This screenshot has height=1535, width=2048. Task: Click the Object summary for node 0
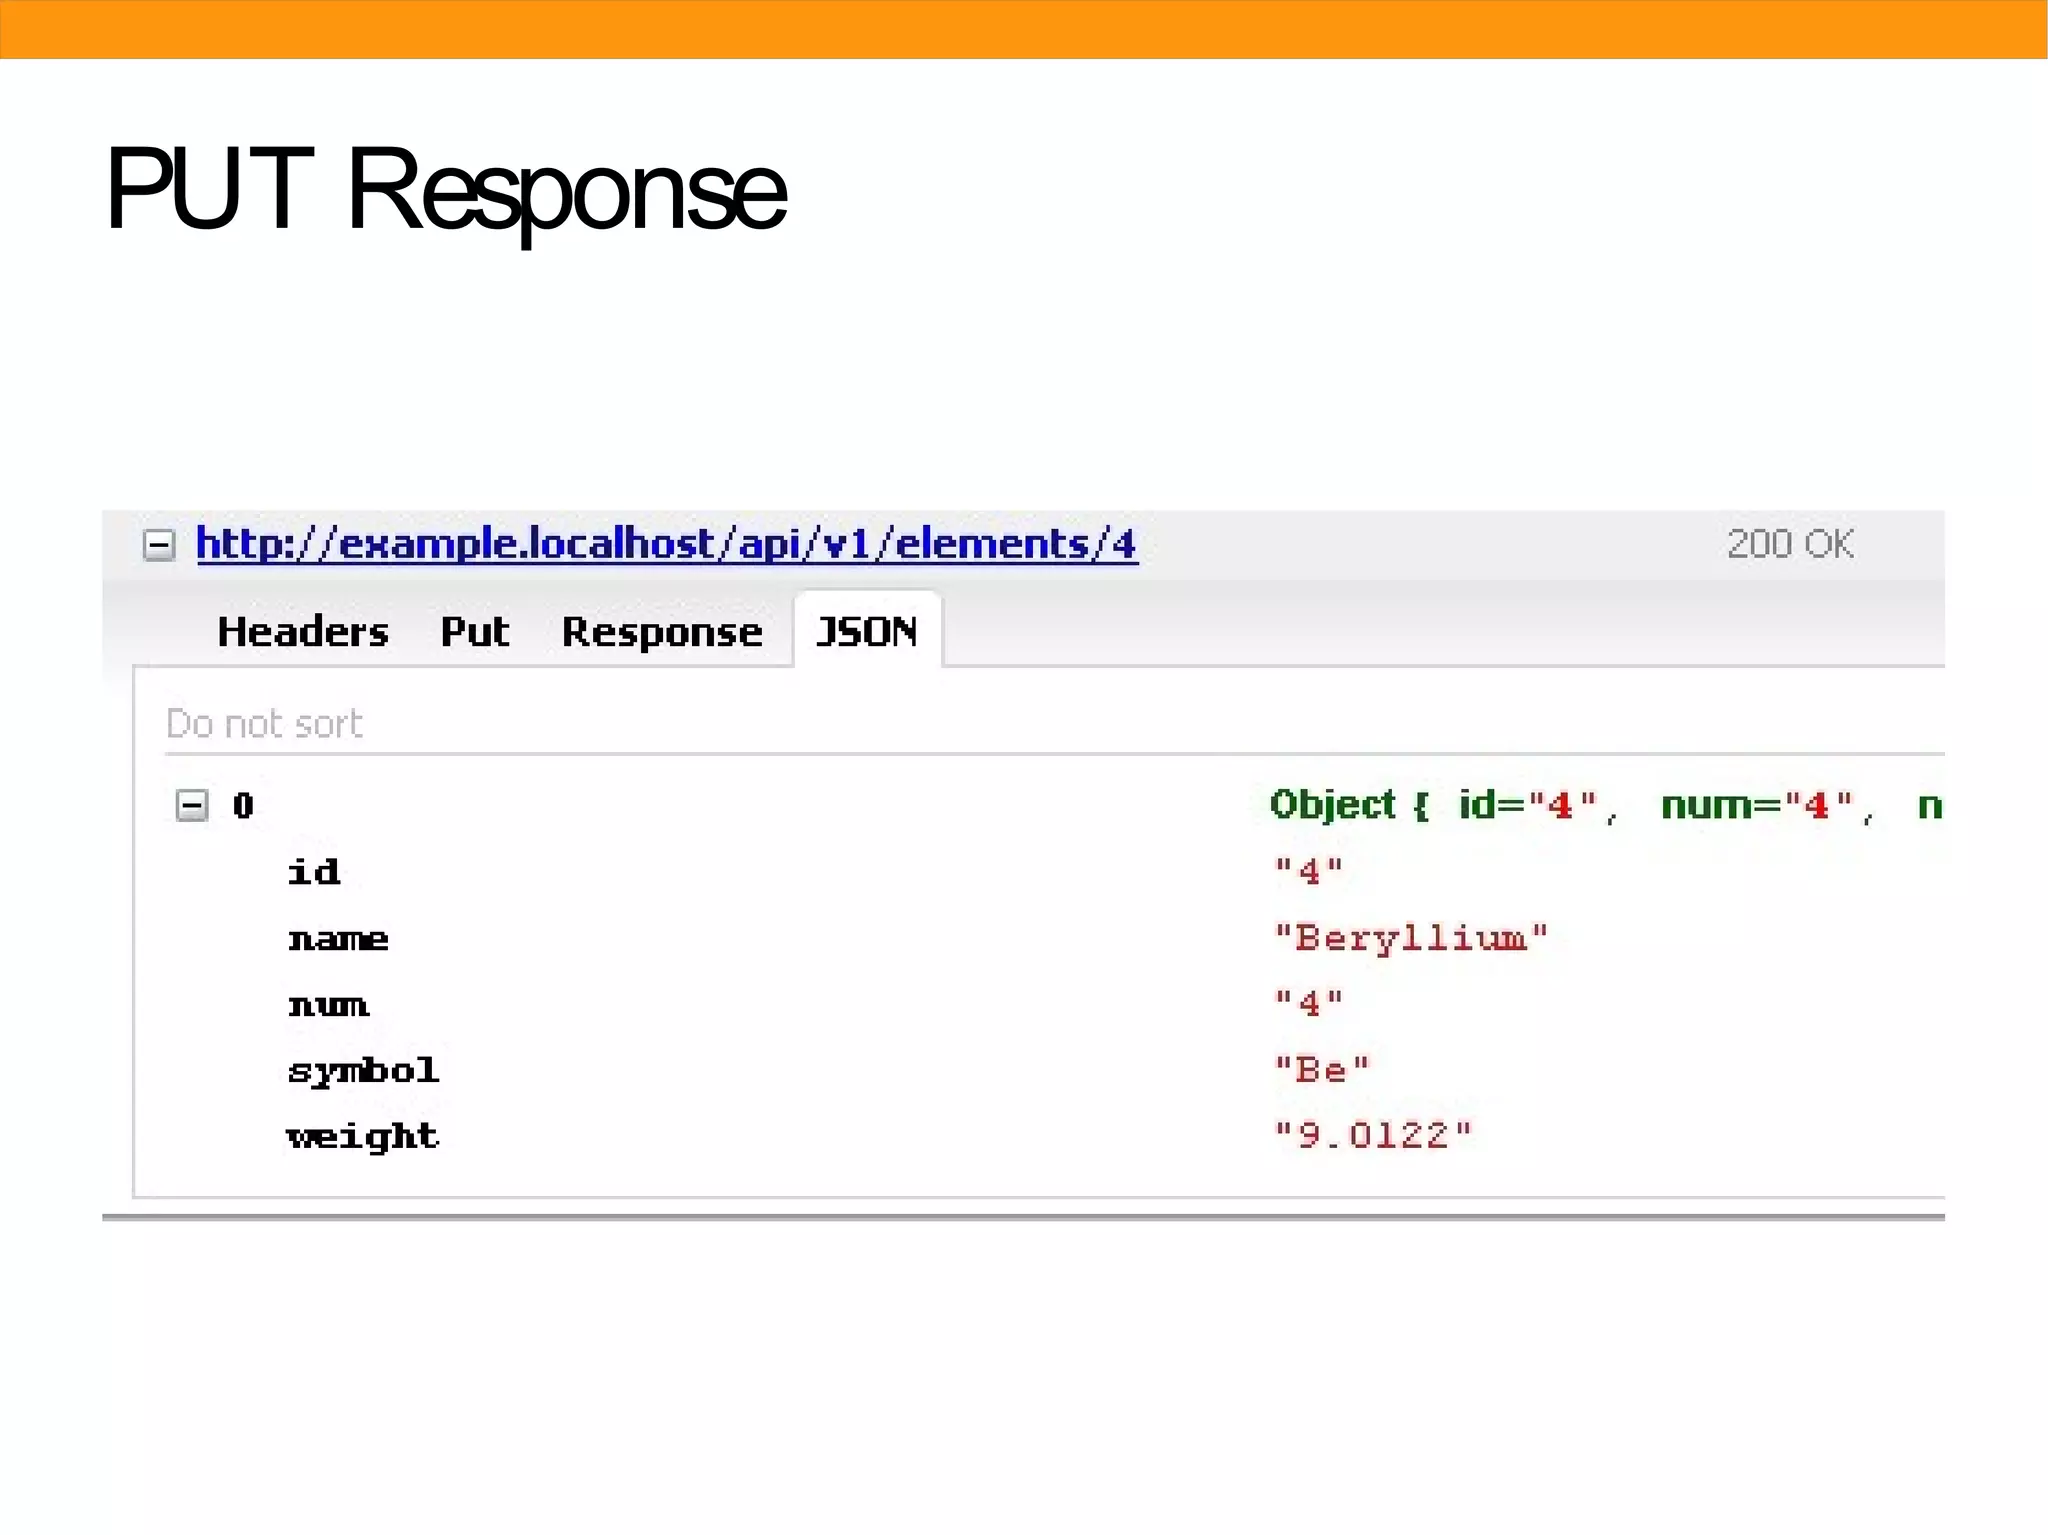pyautogui.click(x=1606, y=805)
